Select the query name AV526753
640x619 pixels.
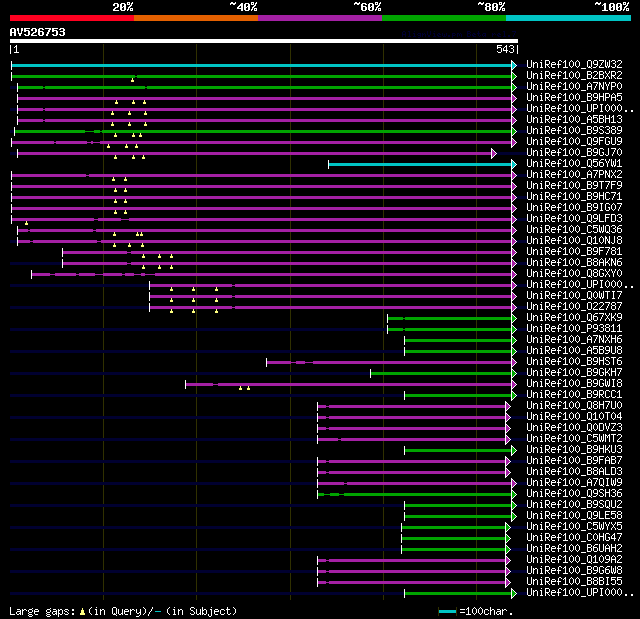(38, 32)
